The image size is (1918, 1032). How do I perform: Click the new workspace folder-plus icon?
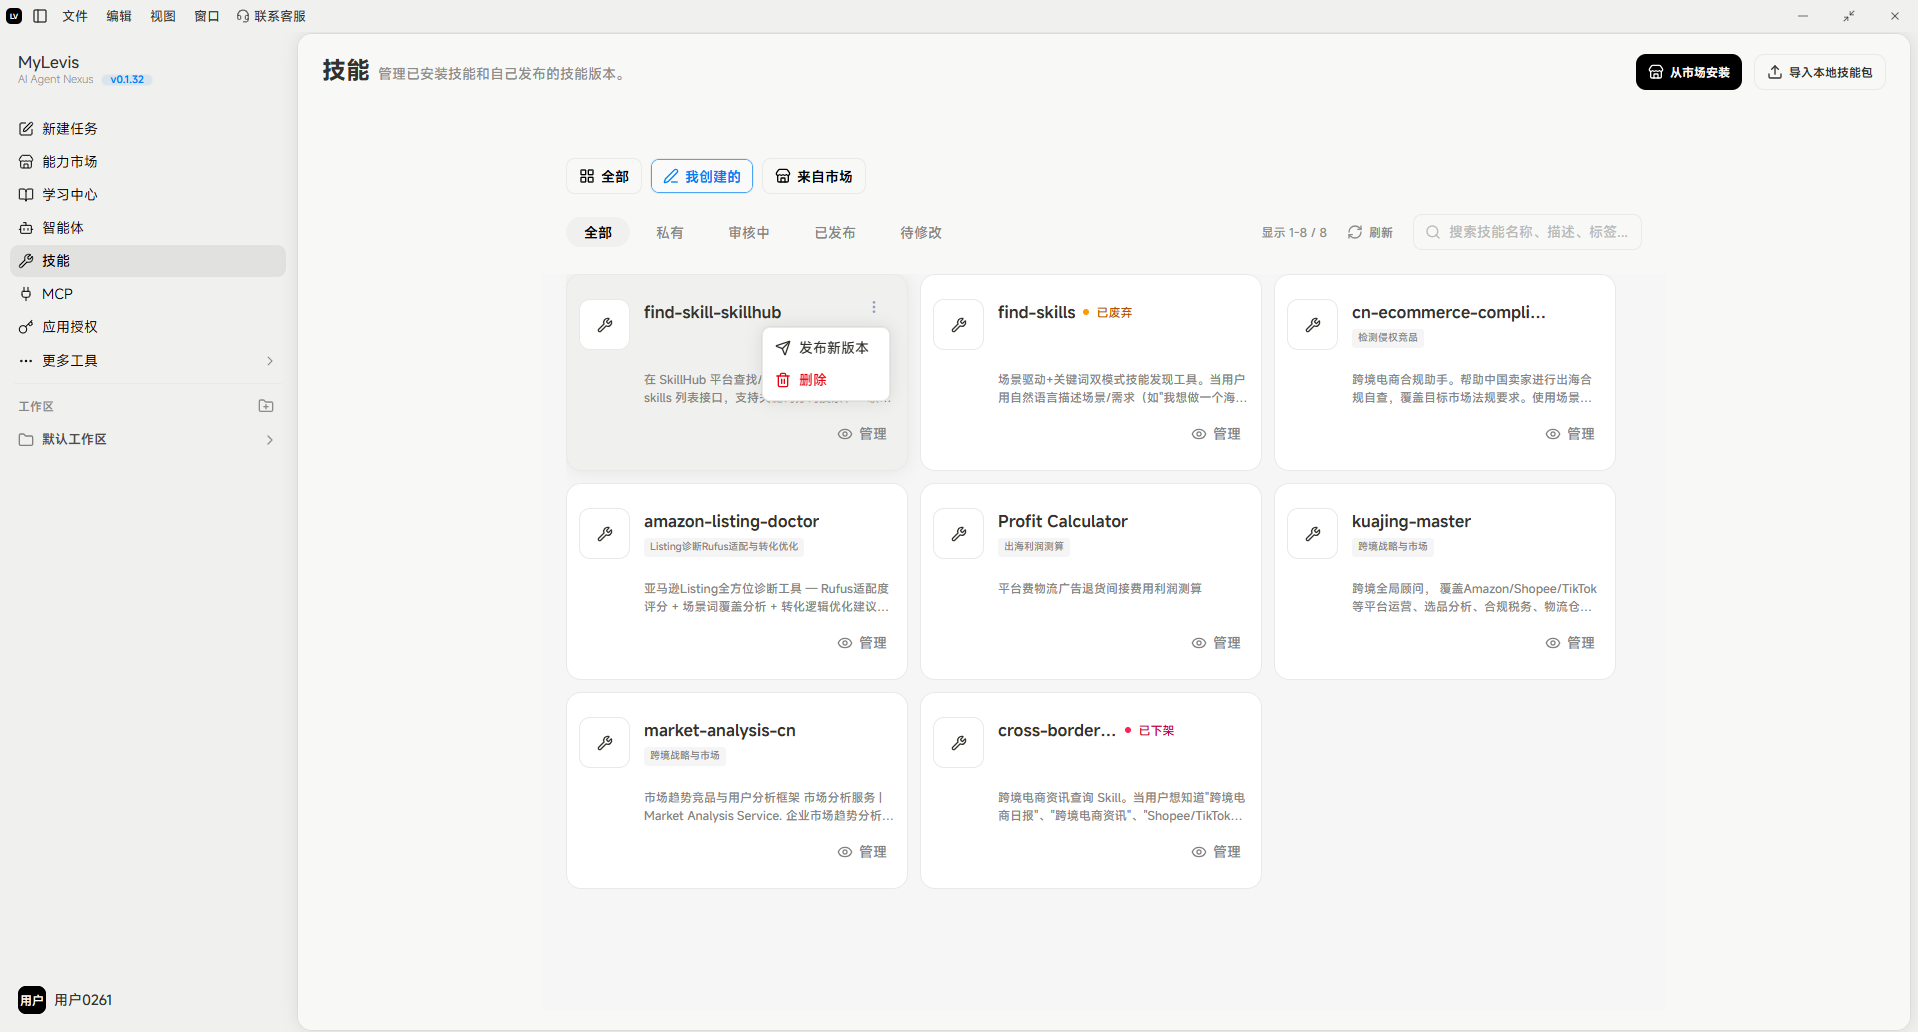tap(266, 406)
